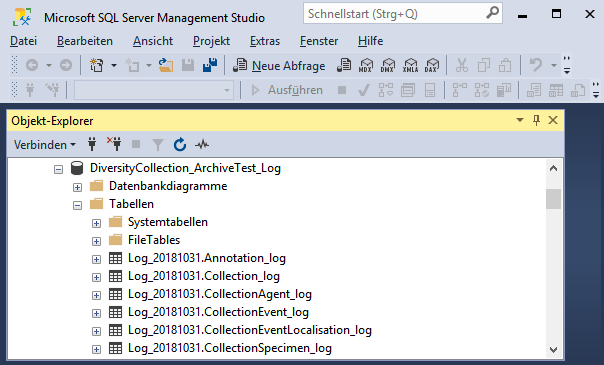Image resolution: width=604 pixels, height=365 pixels.
Task: Toggle the Objekt-Explorer auto-hide pin
Action: (x=536, y=121)
